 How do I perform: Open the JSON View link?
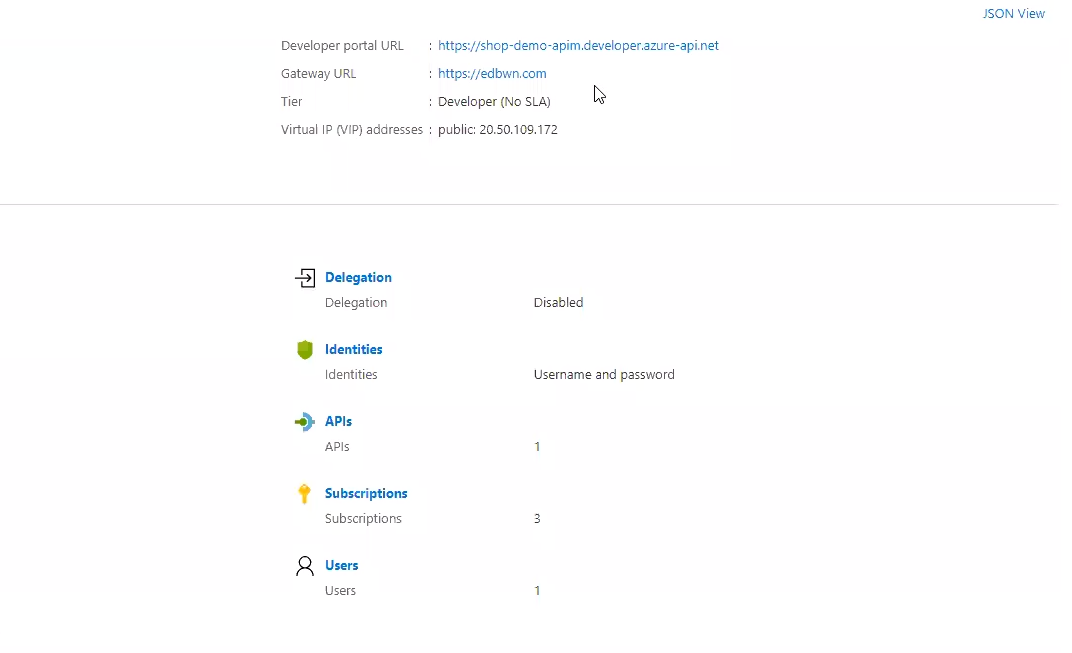click(1014, 14)
